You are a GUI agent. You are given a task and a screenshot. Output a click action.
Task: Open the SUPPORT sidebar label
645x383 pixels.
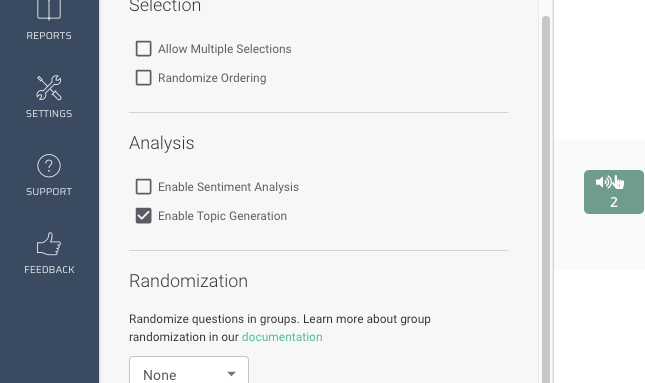click(x=49, y=192)
